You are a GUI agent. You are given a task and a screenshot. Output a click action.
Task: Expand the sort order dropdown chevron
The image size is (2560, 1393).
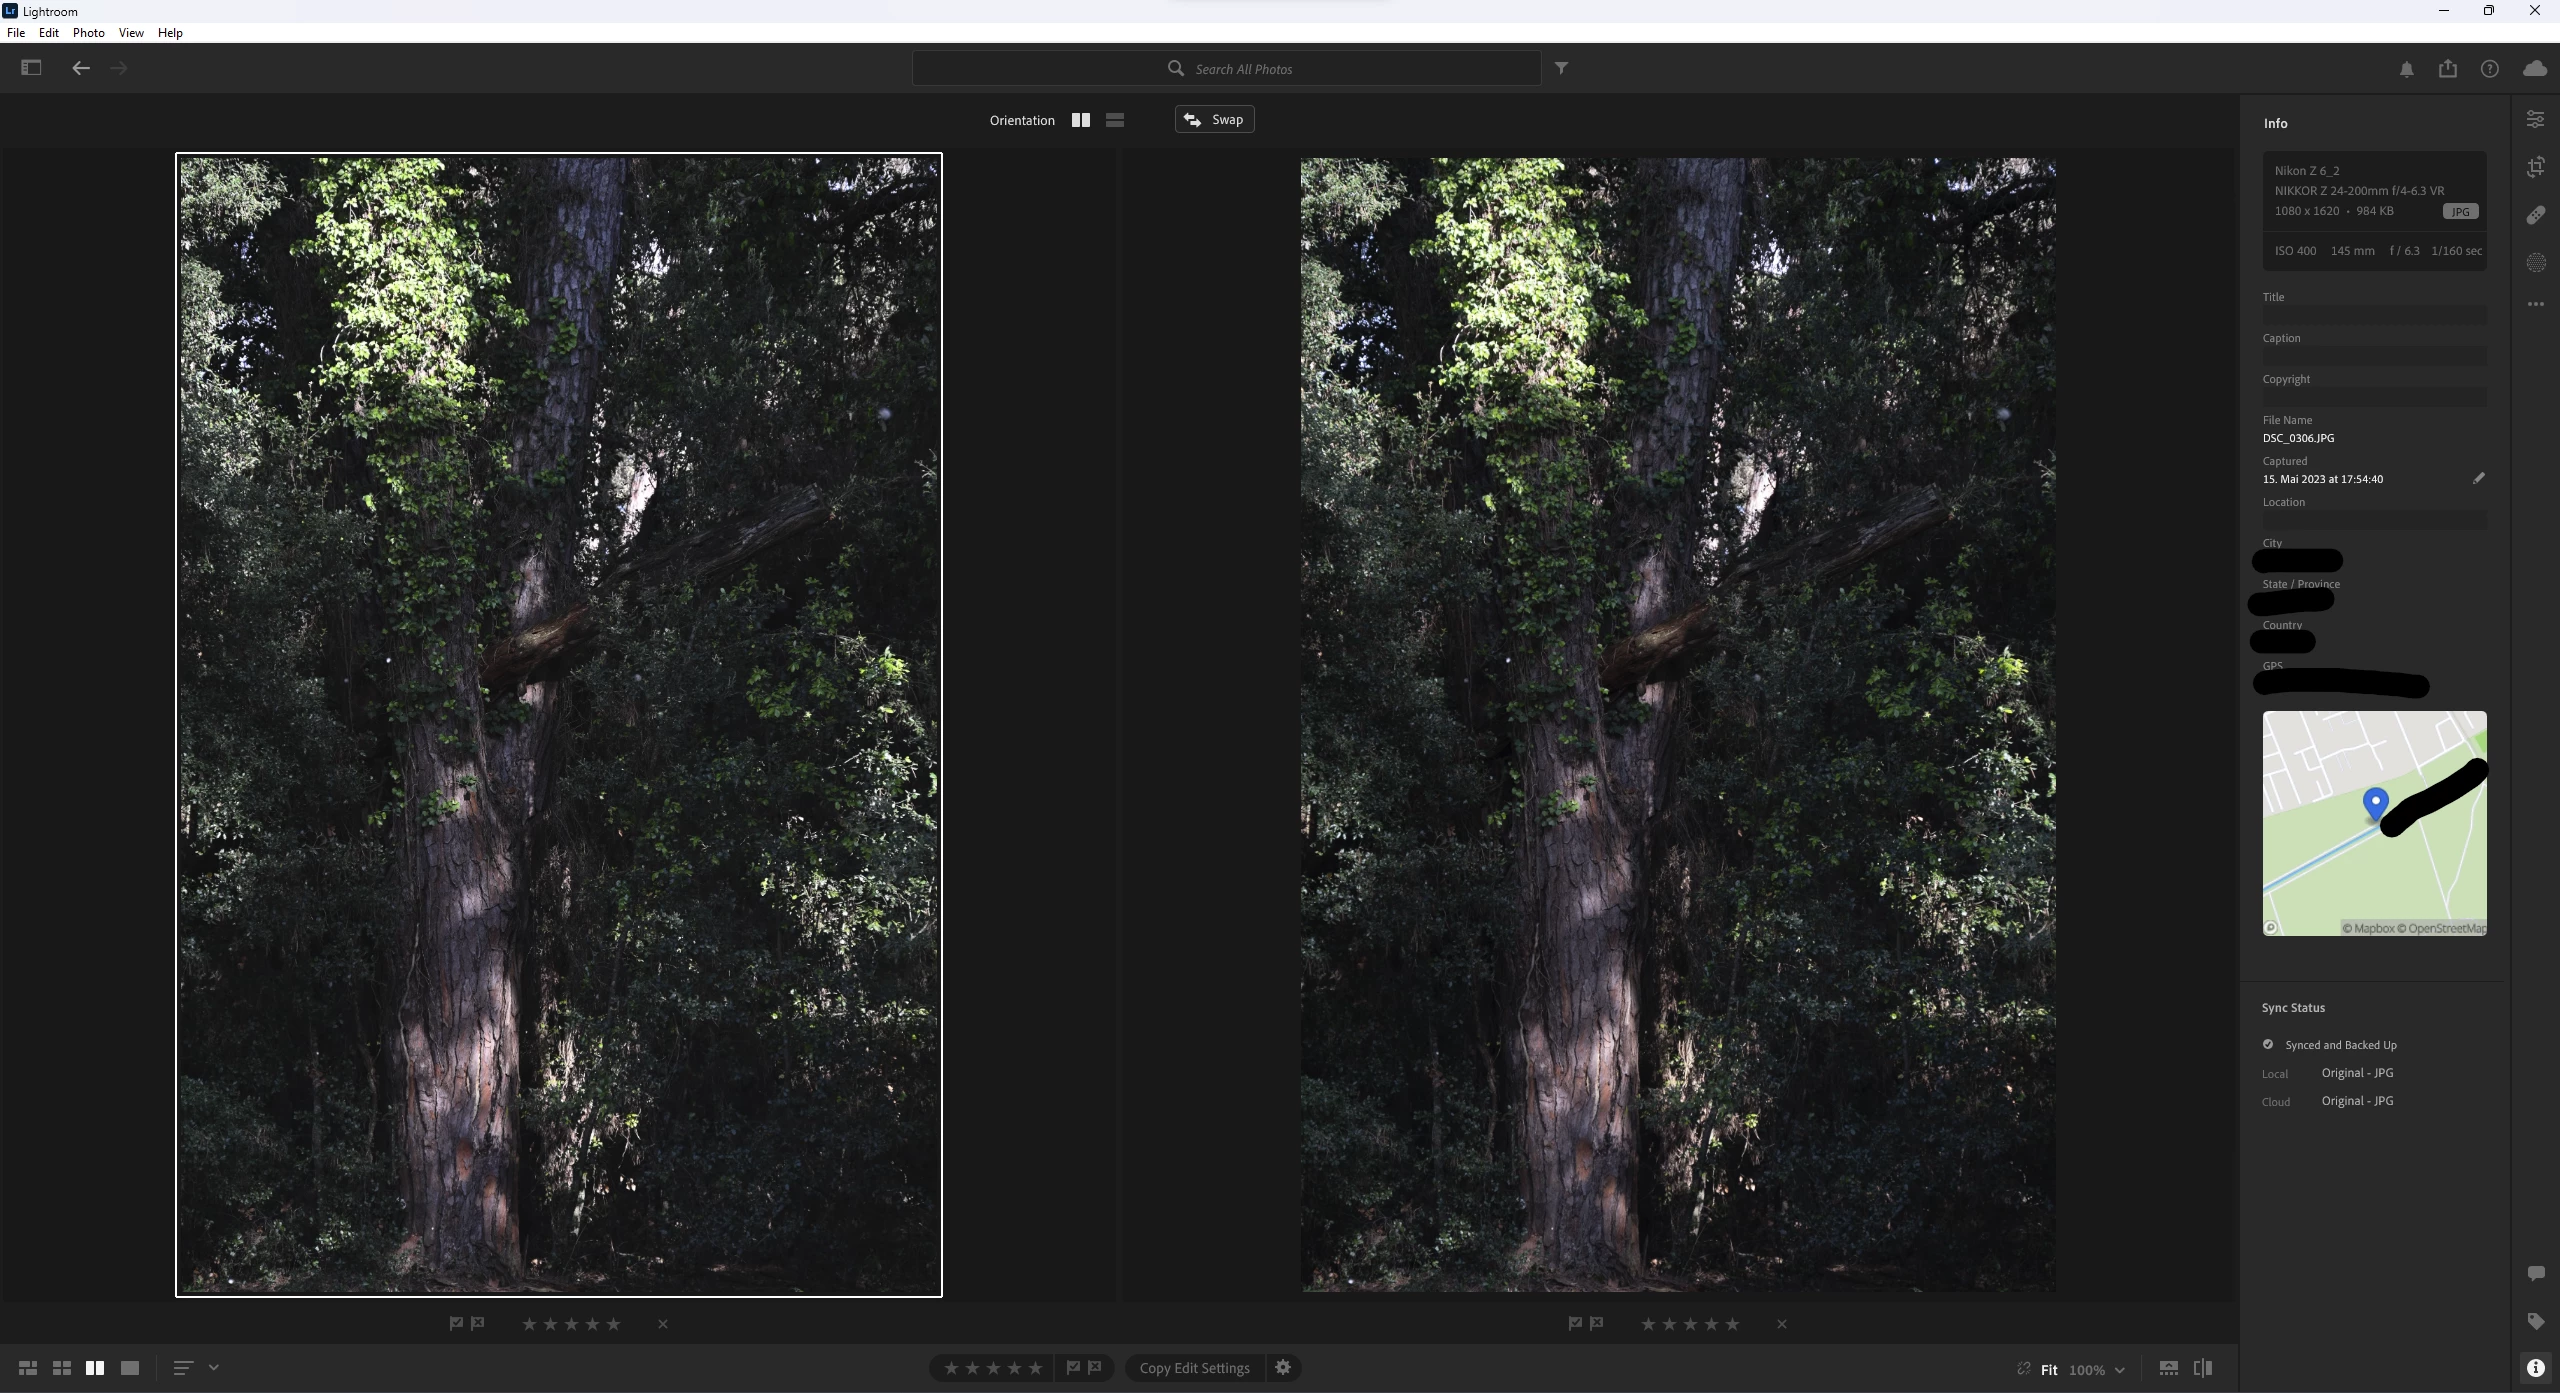click(x=213, y=1367)
